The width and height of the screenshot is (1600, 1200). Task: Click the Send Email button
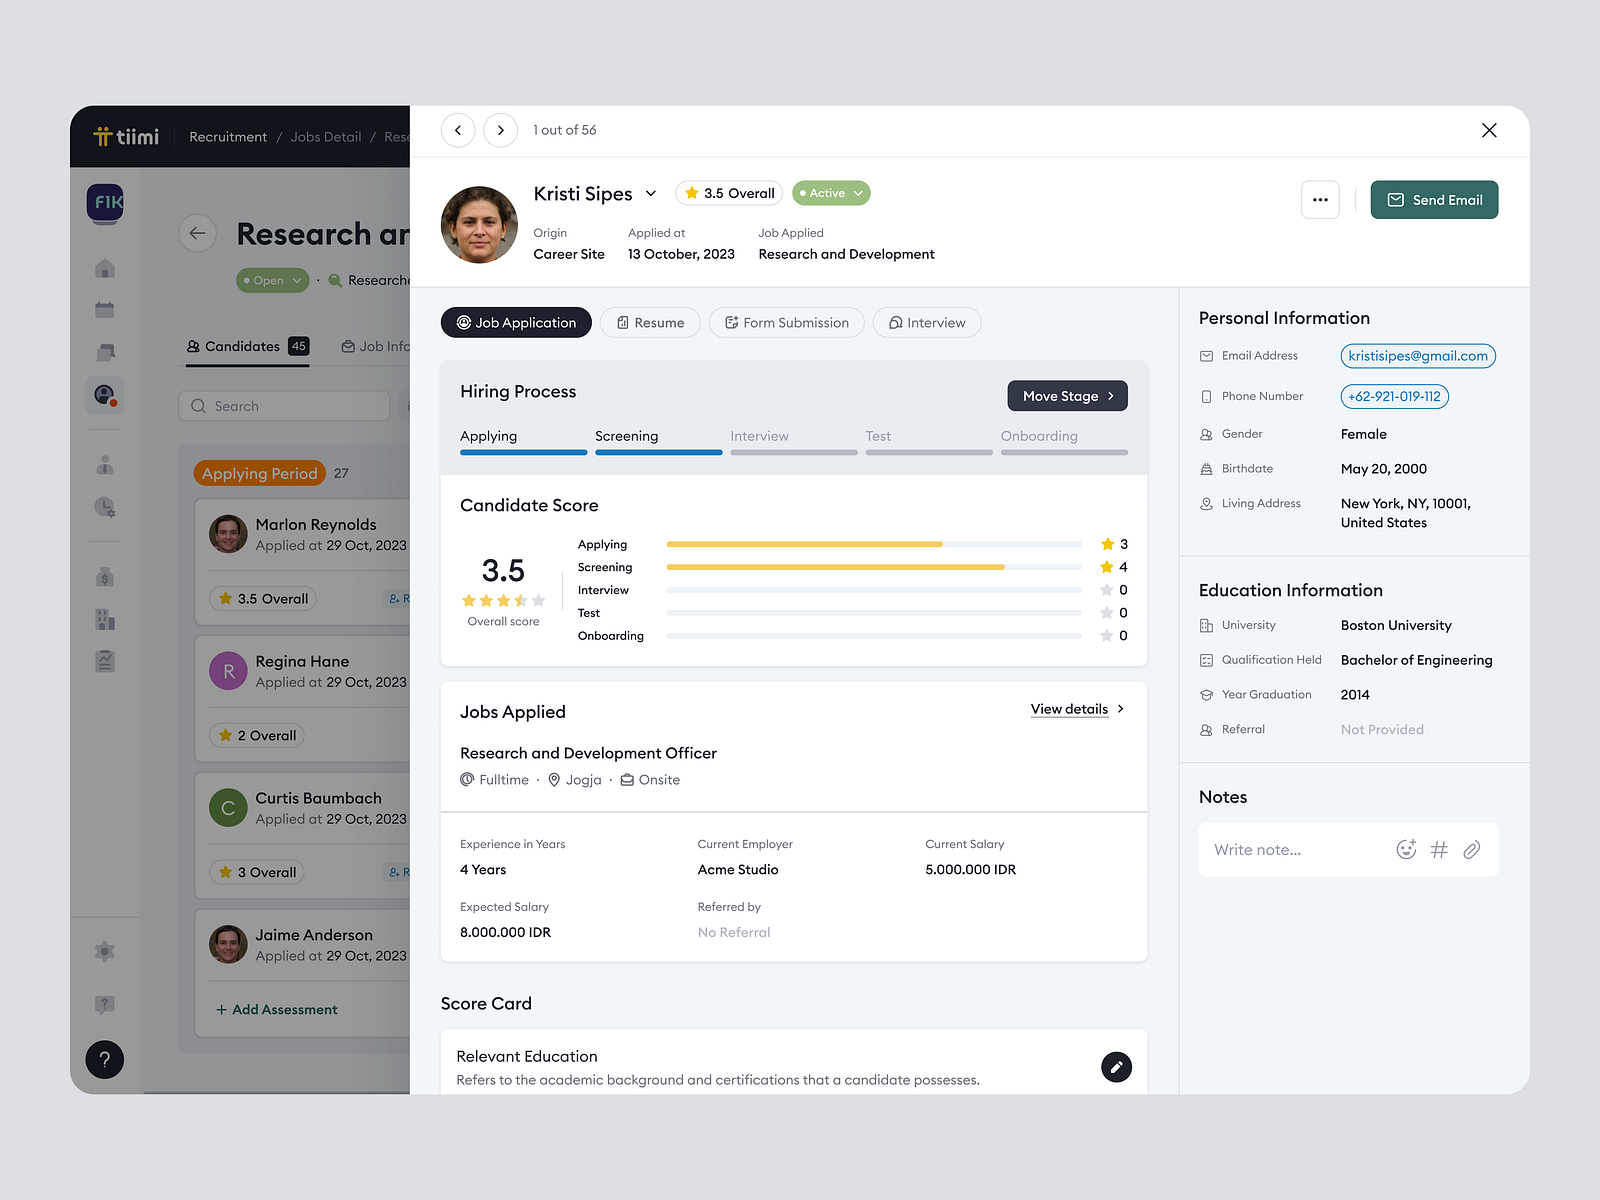[1434, 199]
